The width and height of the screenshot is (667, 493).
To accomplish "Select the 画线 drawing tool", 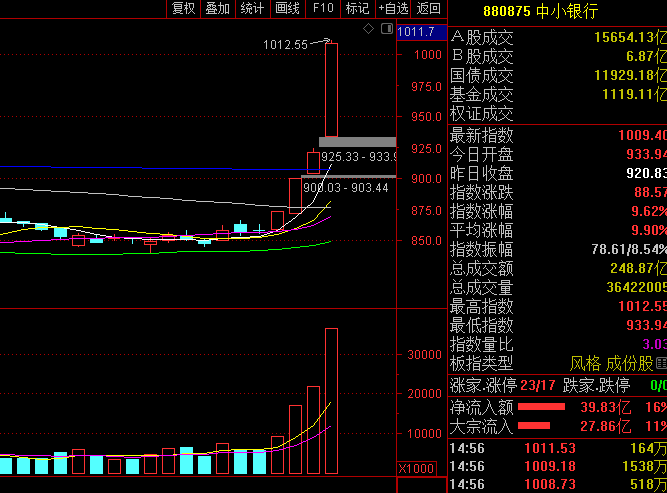I will pyautogui.click(x=287, y=9).
